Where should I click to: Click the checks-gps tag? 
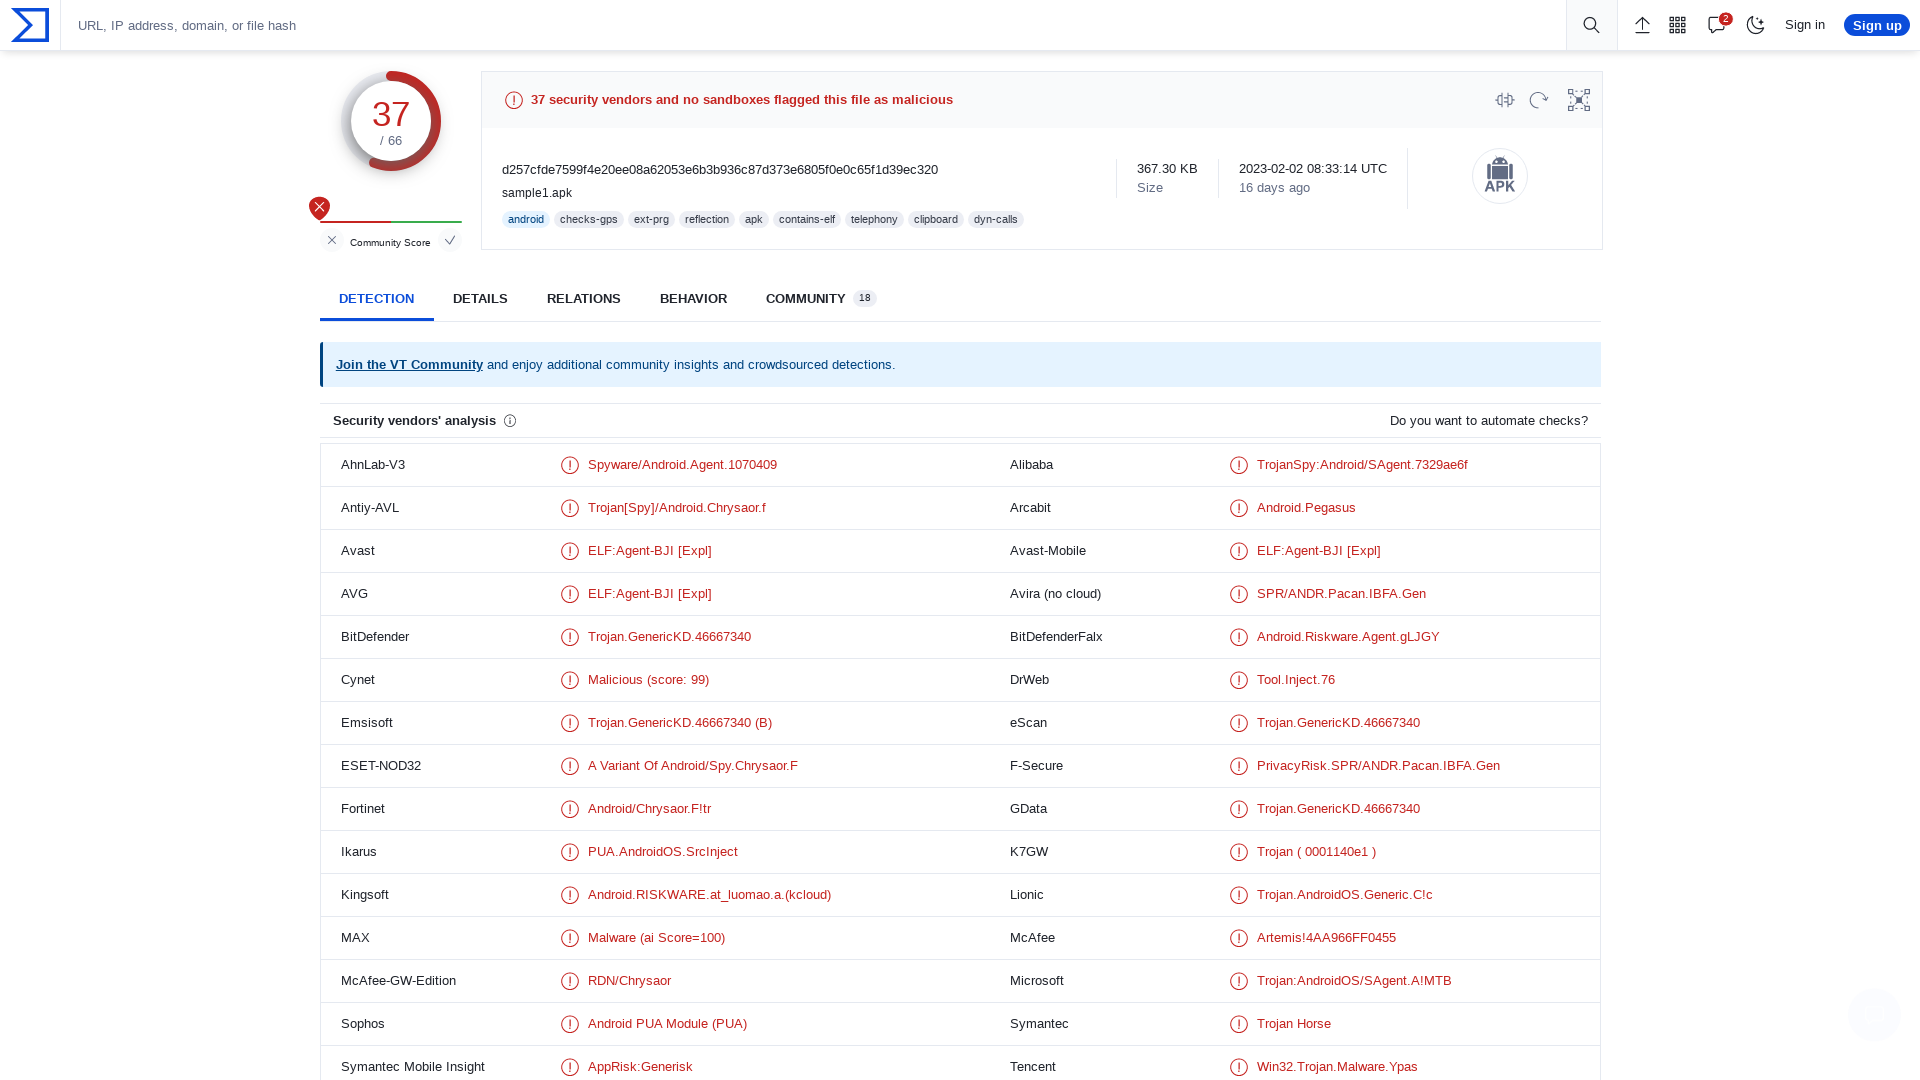pyautogui.click(x=589, y=220)
